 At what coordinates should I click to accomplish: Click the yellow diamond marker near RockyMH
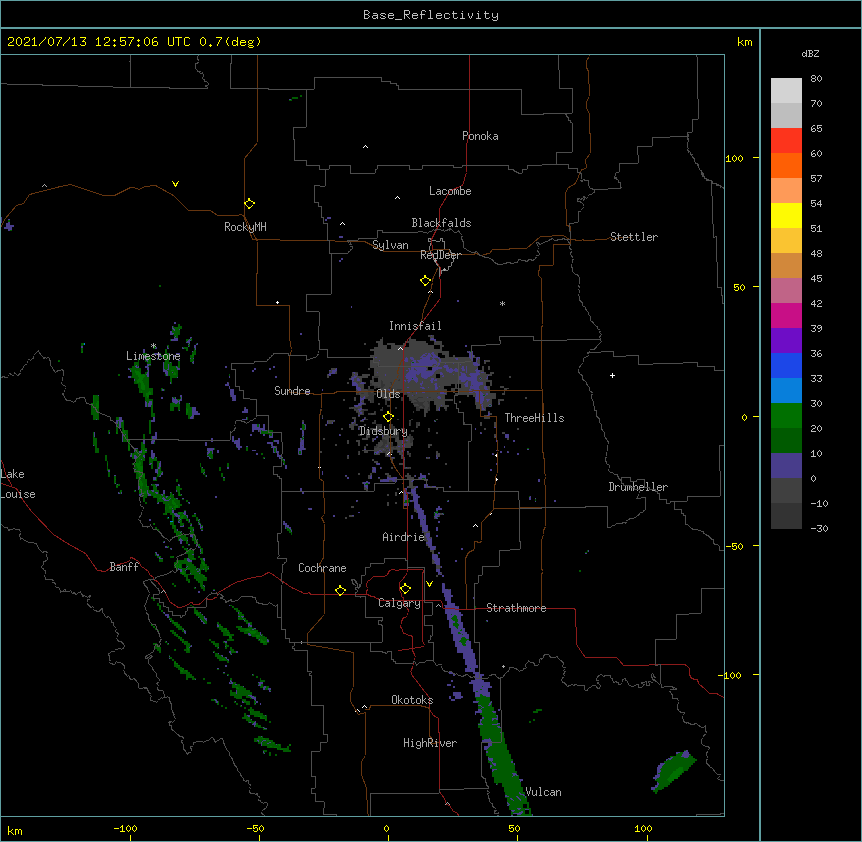pos(250,204)
